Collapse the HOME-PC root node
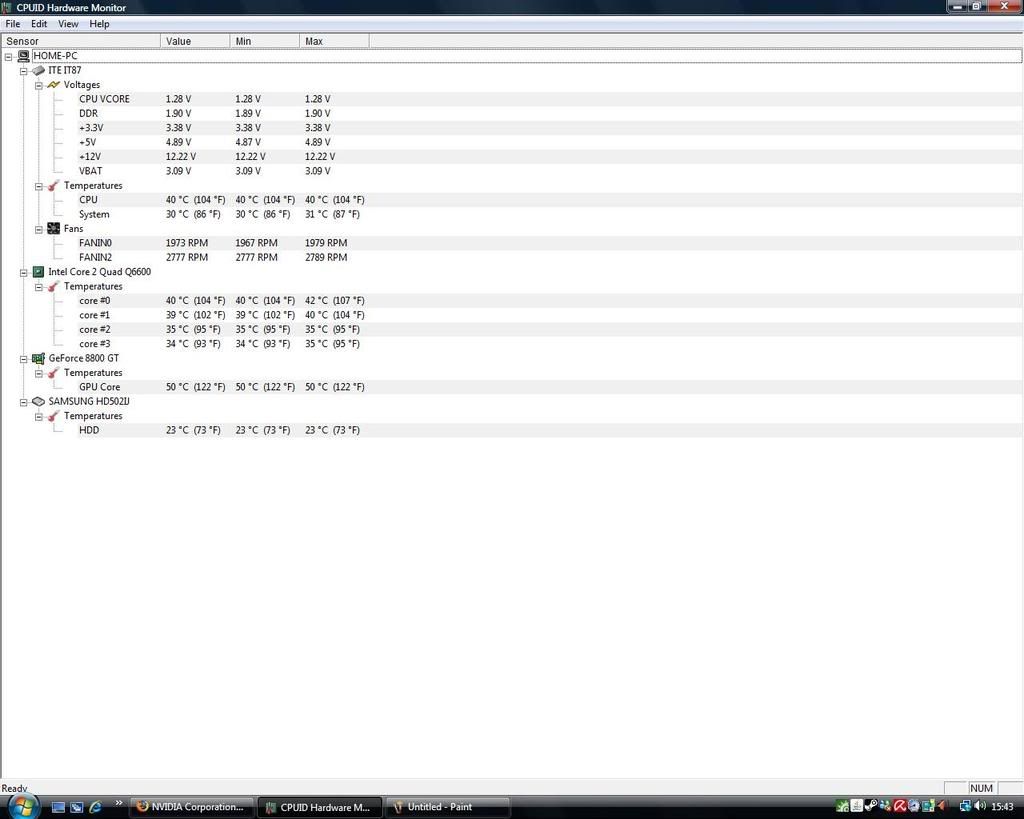Screen dimensions: 1024x819 8,57
